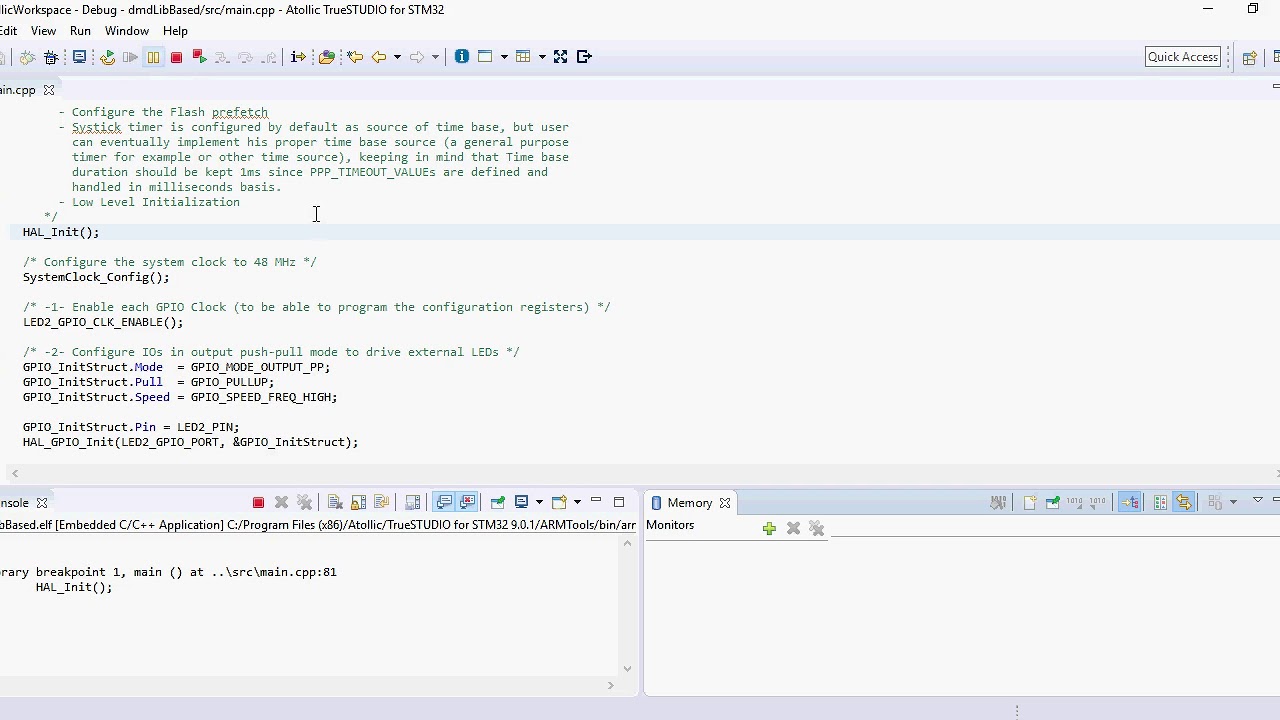Toggle Scroll Lock in Console
Viewport: 1280px width, 720px height.
[358, 502]
